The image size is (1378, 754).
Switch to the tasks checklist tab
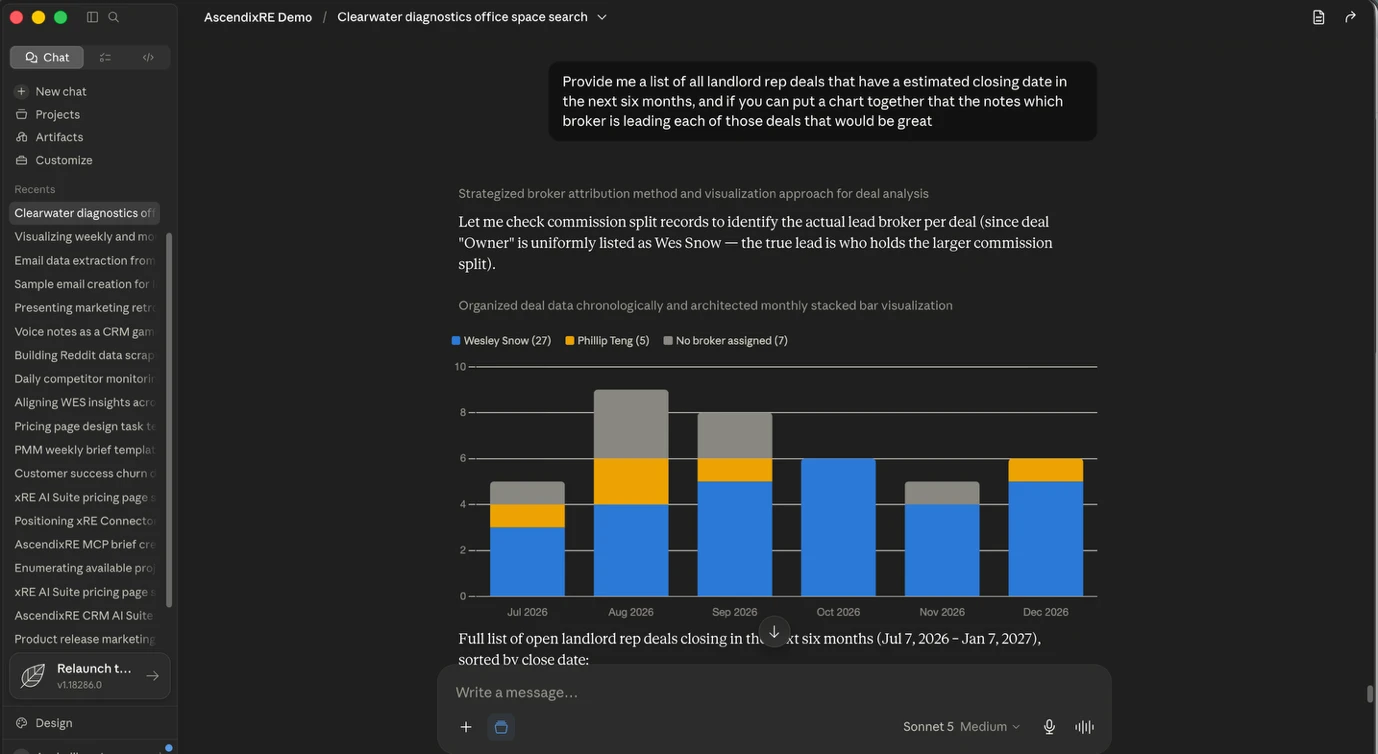point(105,57)
